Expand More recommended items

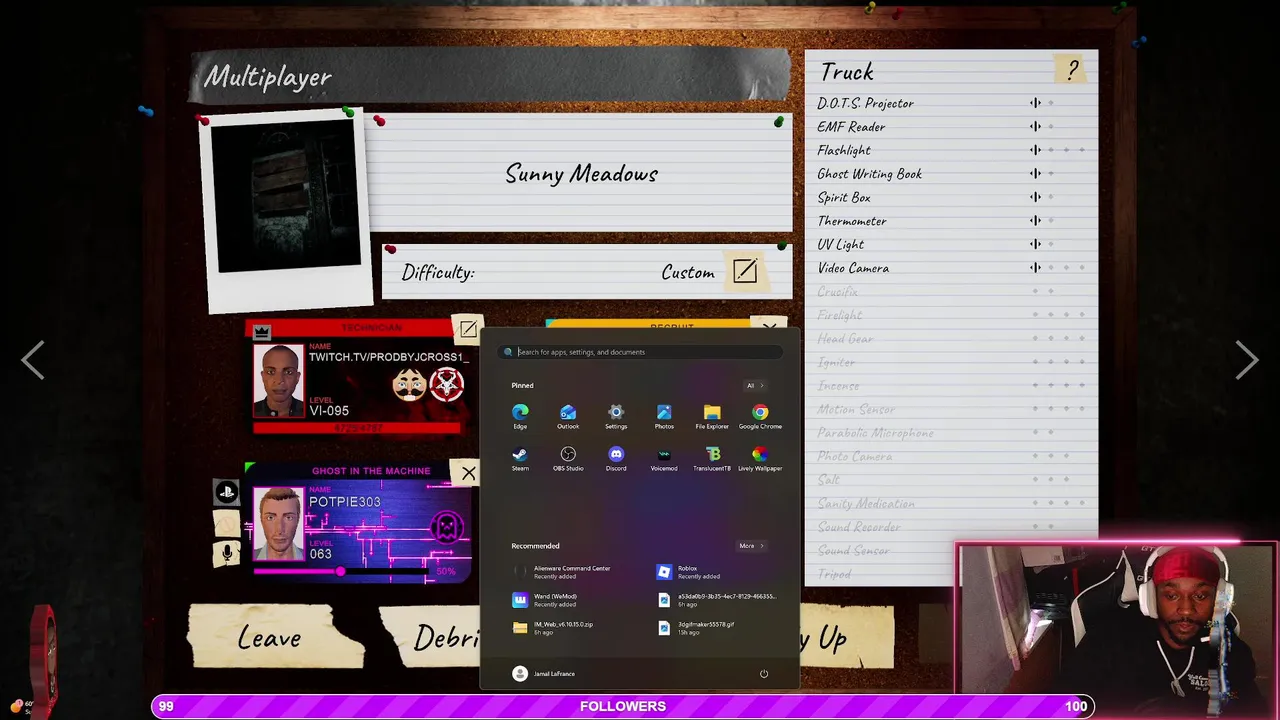(751, 546)
